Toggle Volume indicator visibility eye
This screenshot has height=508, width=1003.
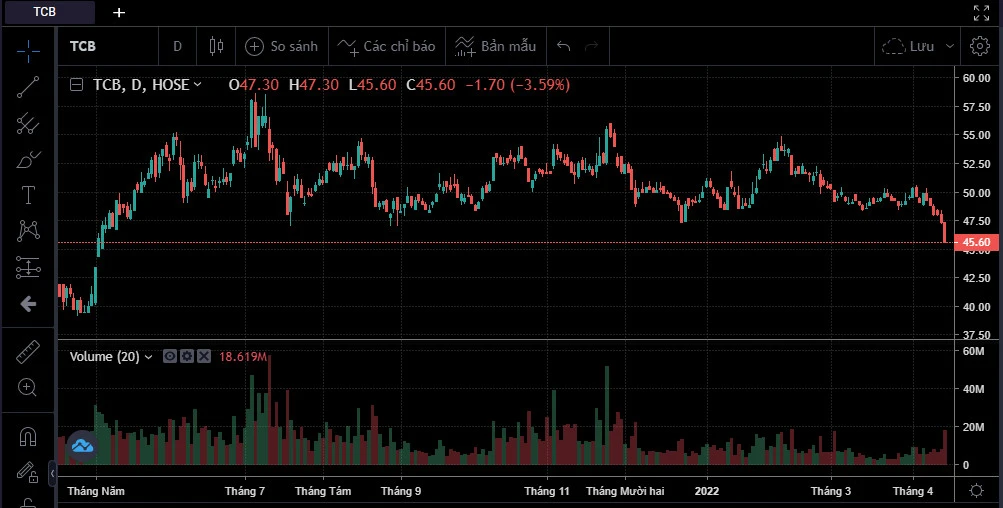pos(170,356)
